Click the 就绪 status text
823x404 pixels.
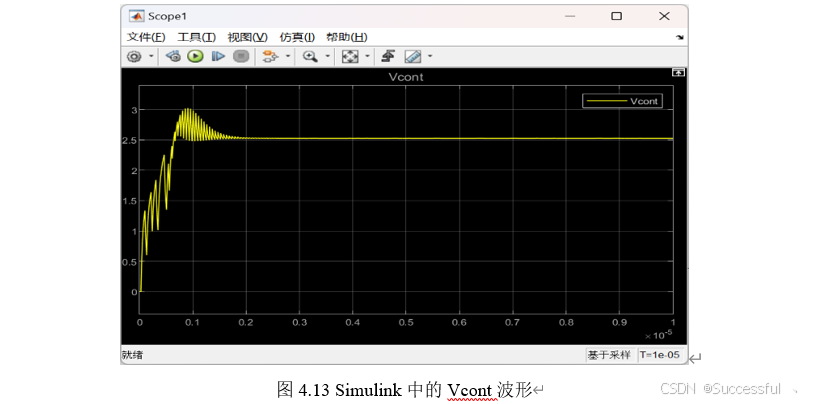coord(132,355)
